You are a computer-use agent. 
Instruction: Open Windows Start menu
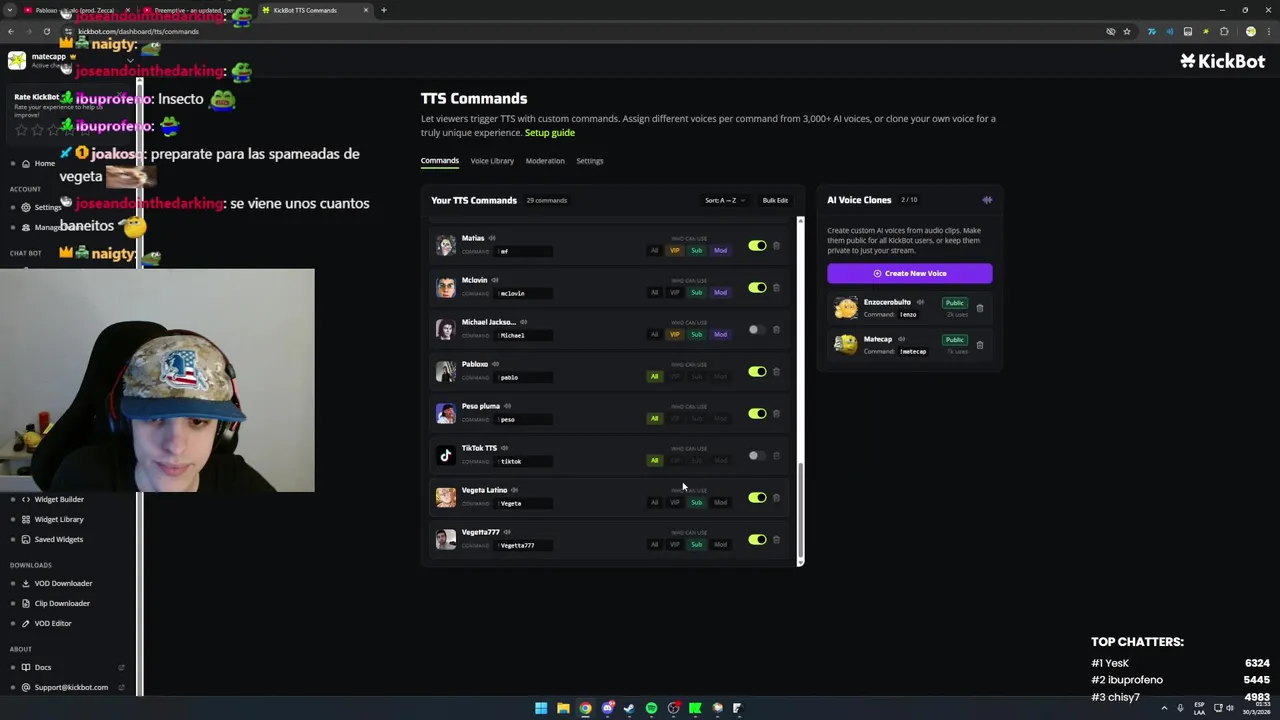tap(541, 708)
